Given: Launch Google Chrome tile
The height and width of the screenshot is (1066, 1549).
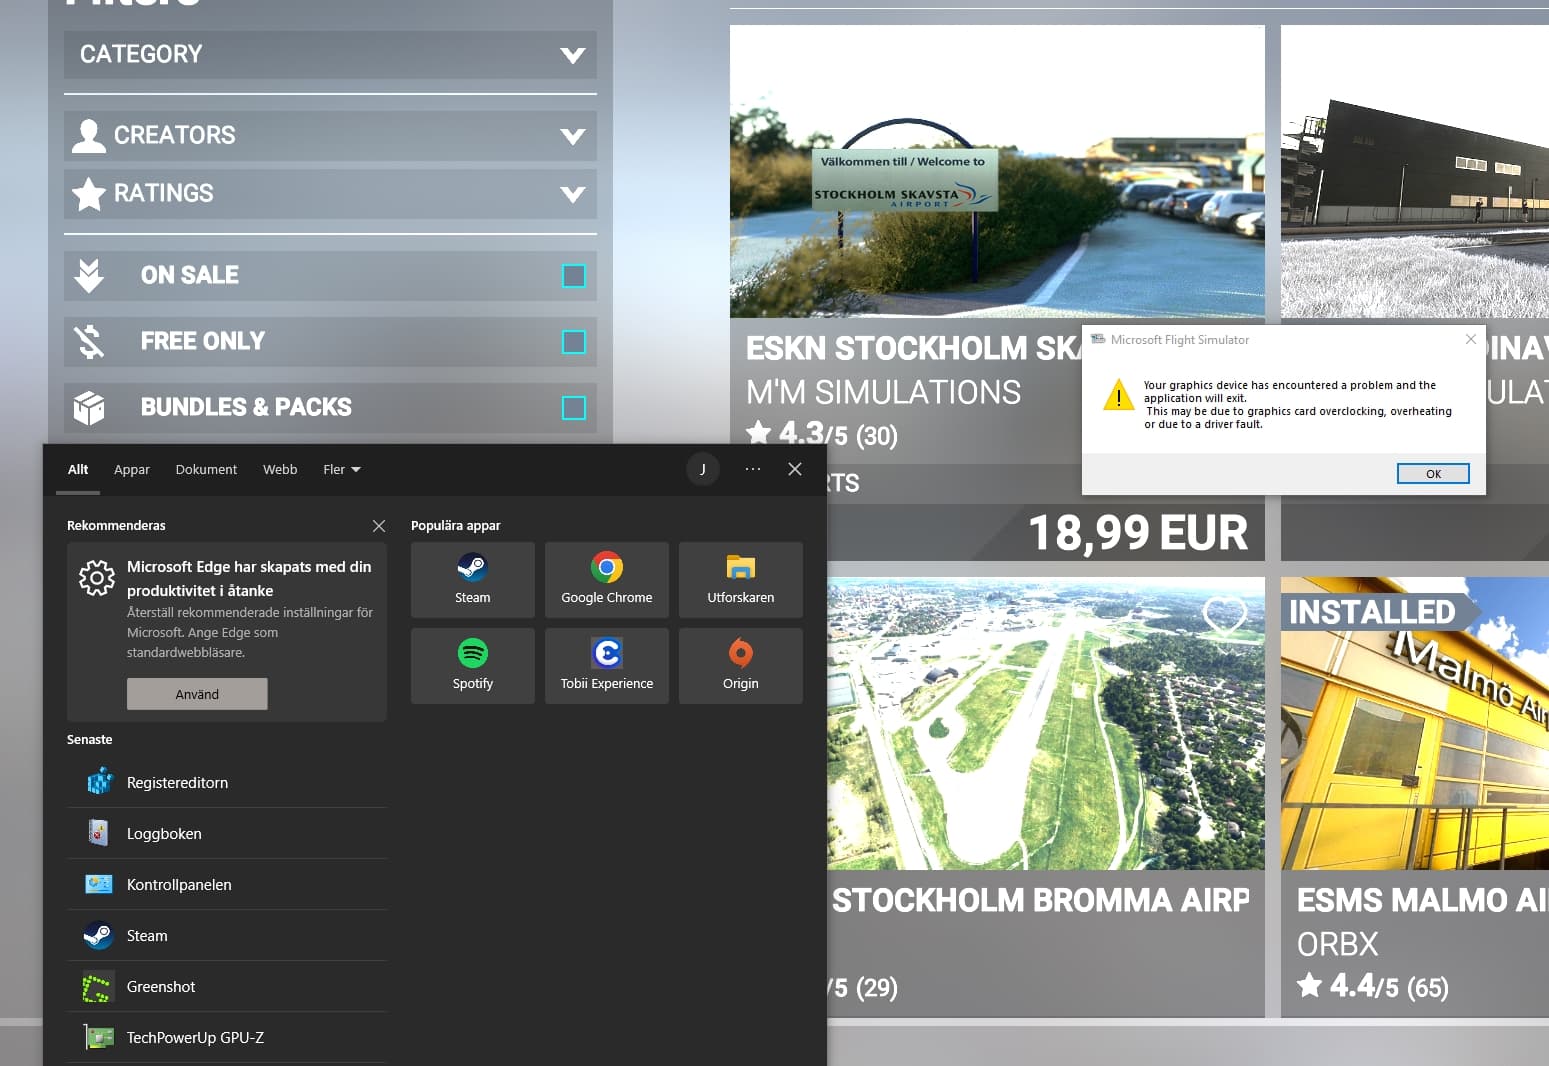Looking at the screenshot, I should [606, 580].
